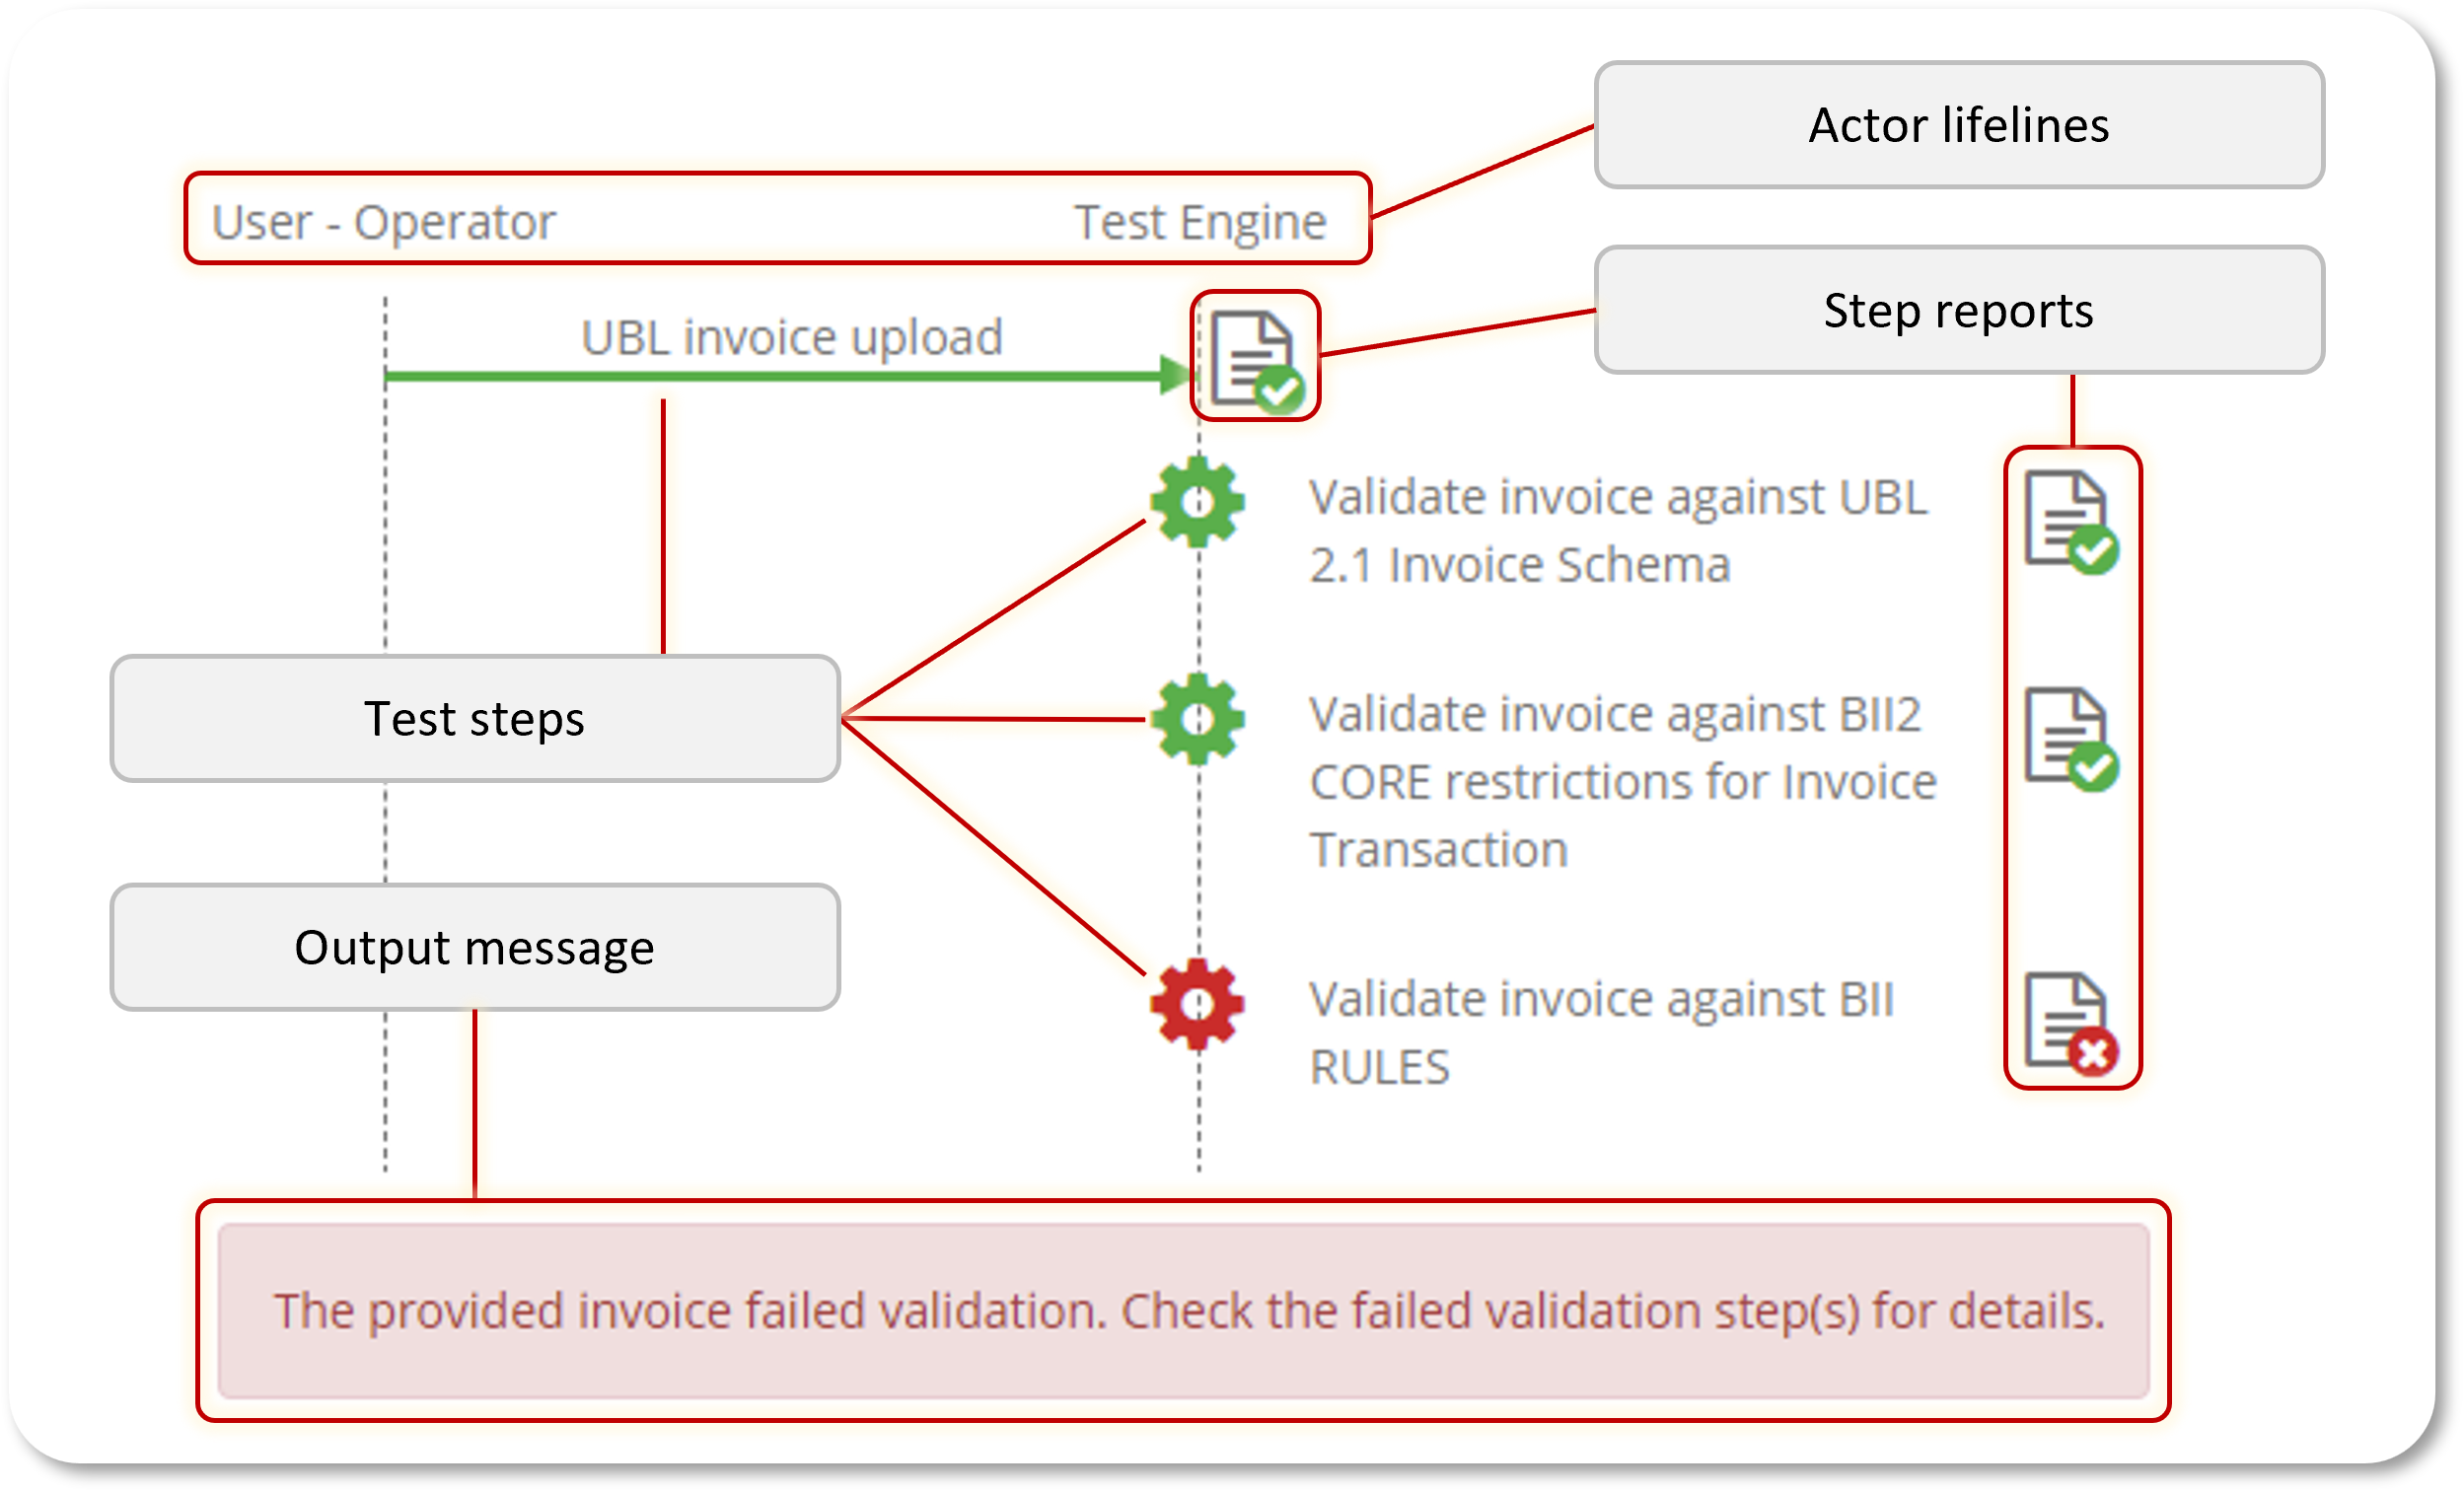2464x1492 pixels.
Task: Click the green UBL invoice upload arrow line
Action: (772, 376)
